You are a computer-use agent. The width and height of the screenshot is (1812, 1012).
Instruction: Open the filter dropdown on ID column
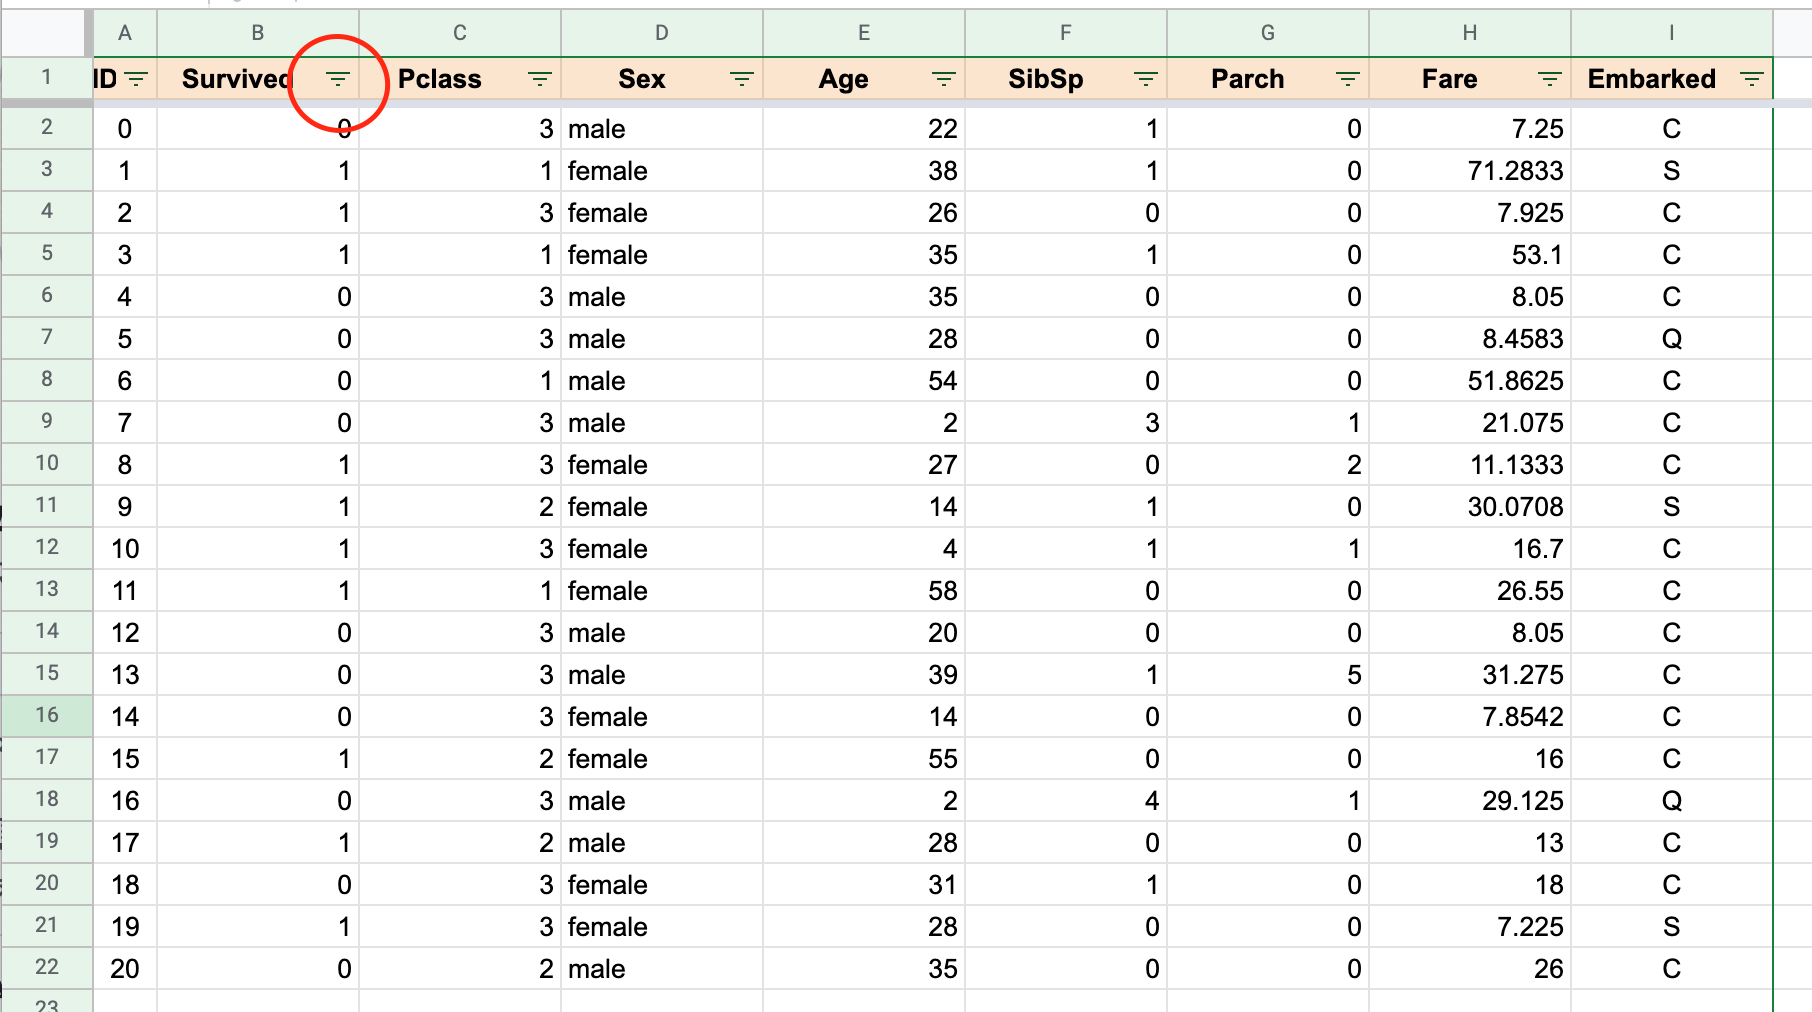point(137,79)
